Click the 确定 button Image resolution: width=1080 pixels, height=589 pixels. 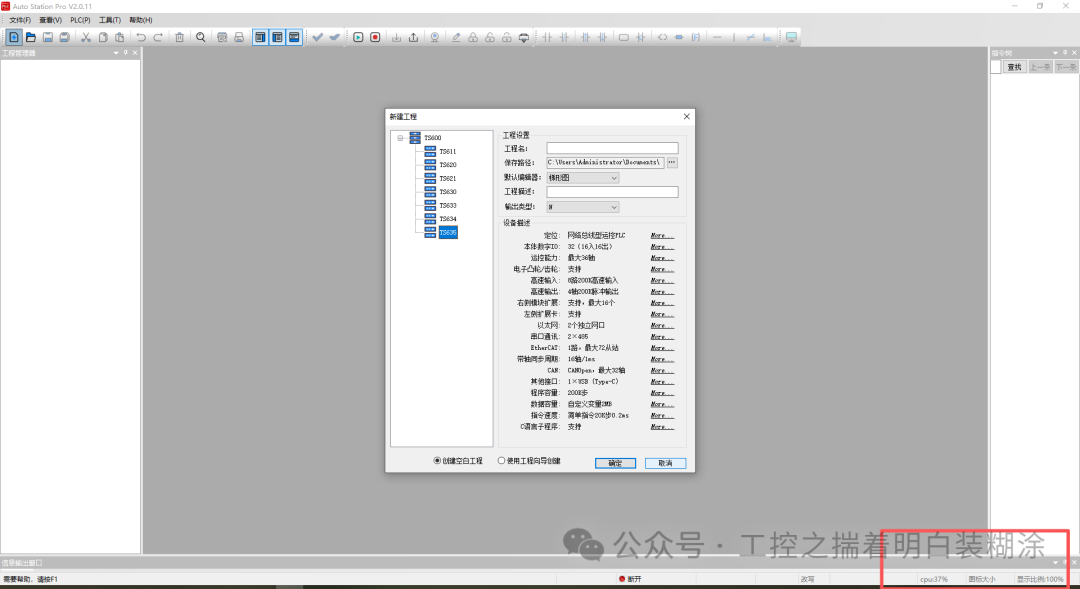pyautogui.click(x=615, y=463)
